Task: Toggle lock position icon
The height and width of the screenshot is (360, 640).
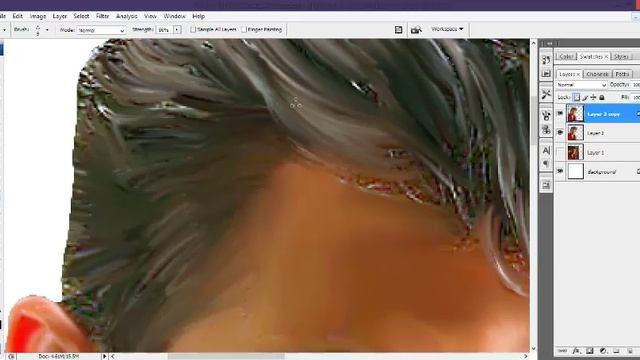Action: (x=593, y=97)
